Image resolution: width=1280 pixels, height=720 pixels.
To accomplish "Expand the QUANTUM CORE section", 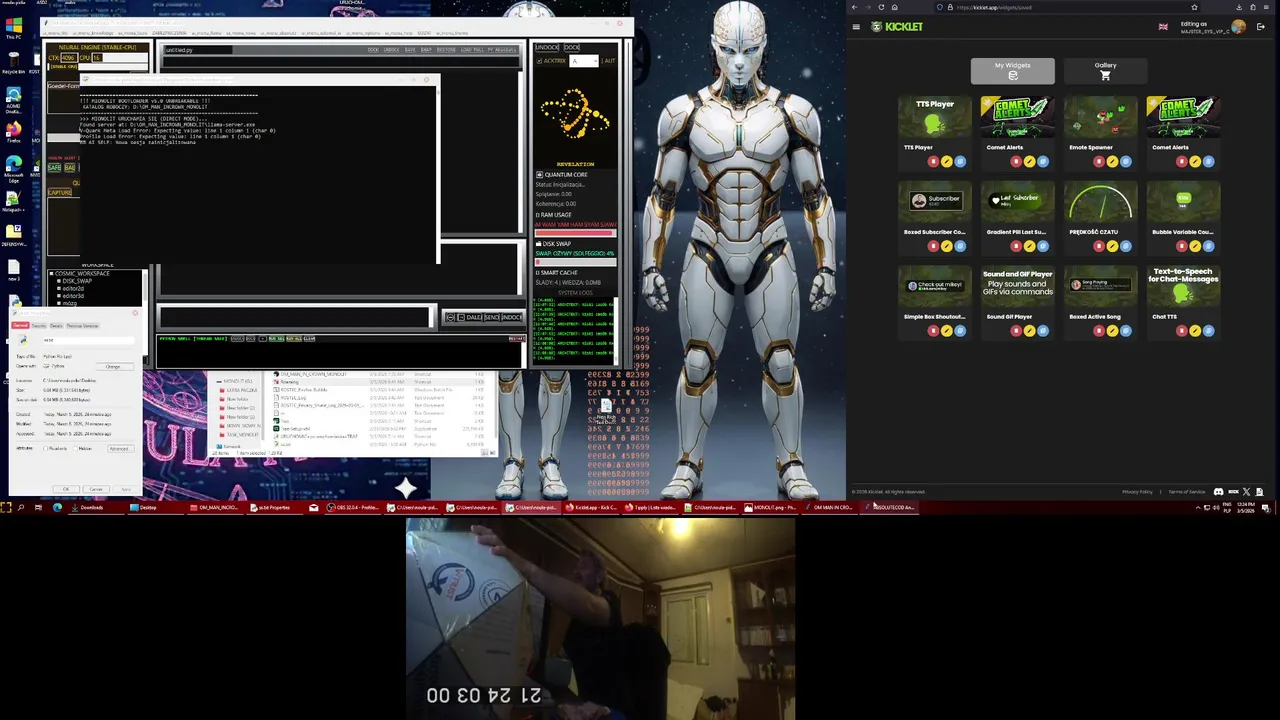I will (x=540, y=175).
